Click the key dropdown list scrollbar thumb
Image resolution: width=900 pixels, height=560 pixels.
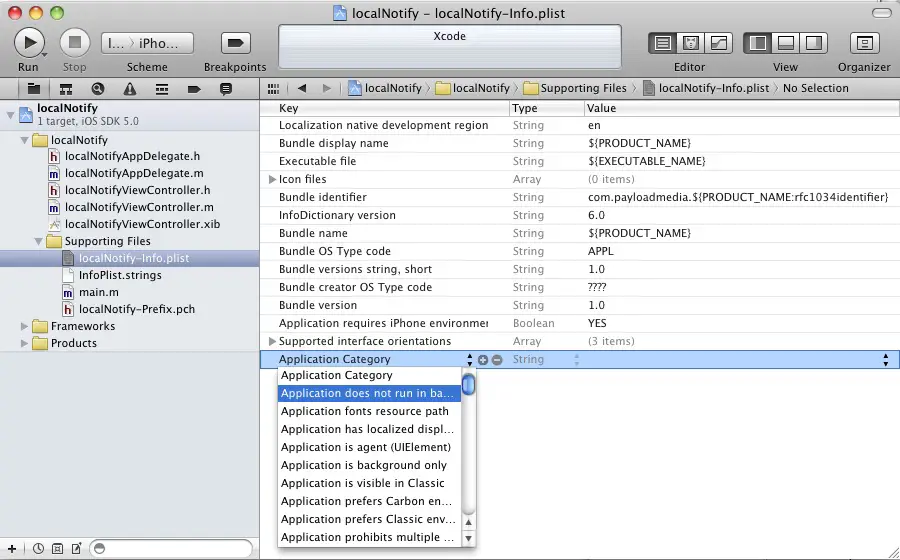(x=468, y=385)
